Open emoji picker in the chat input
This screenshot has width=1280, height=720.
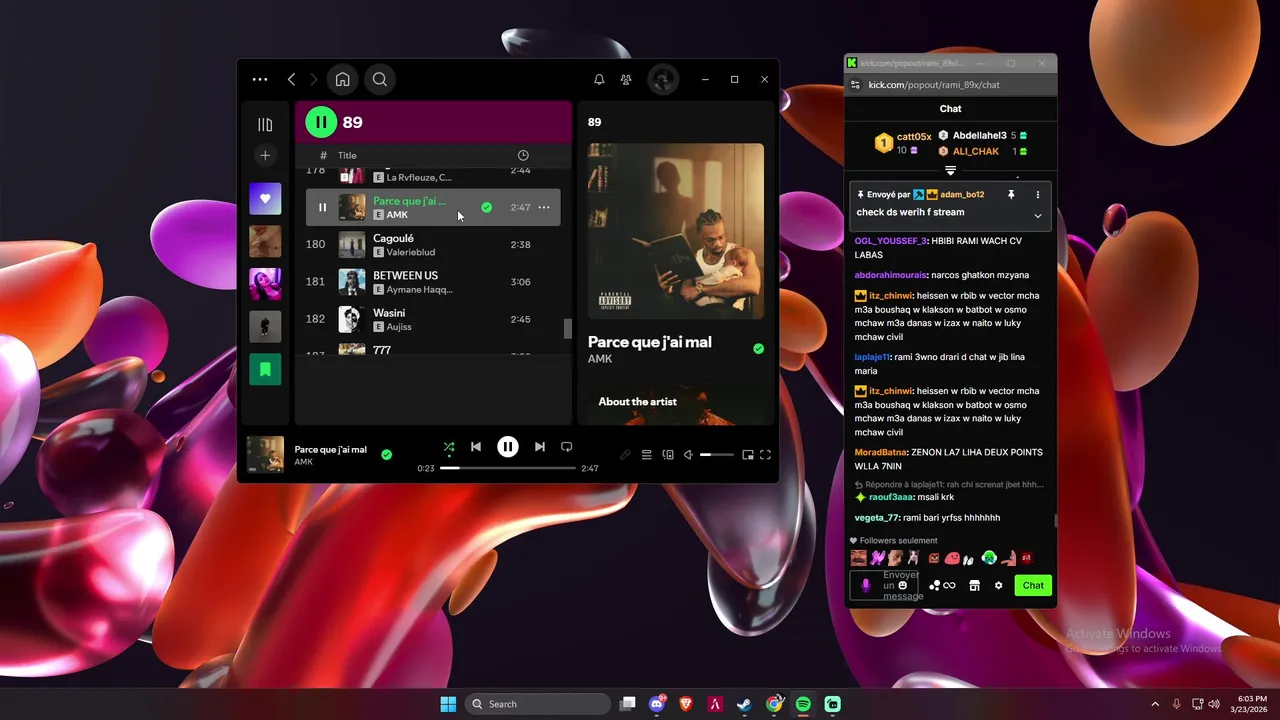pos(904,585)
